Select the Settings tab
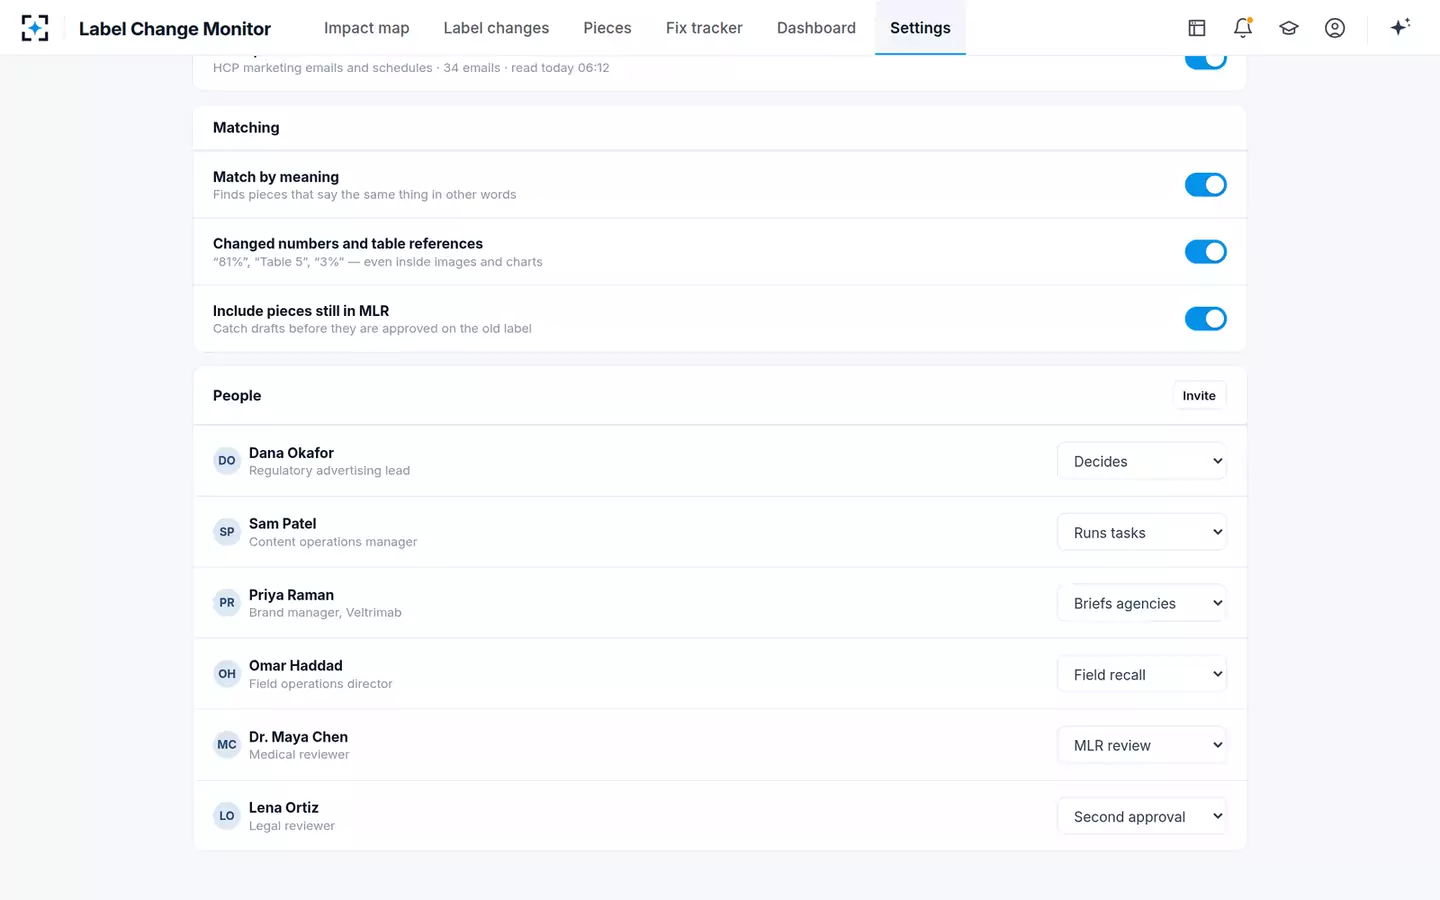Image resolution: width=1440 pixels, height=900 pixels. point(920,28)
